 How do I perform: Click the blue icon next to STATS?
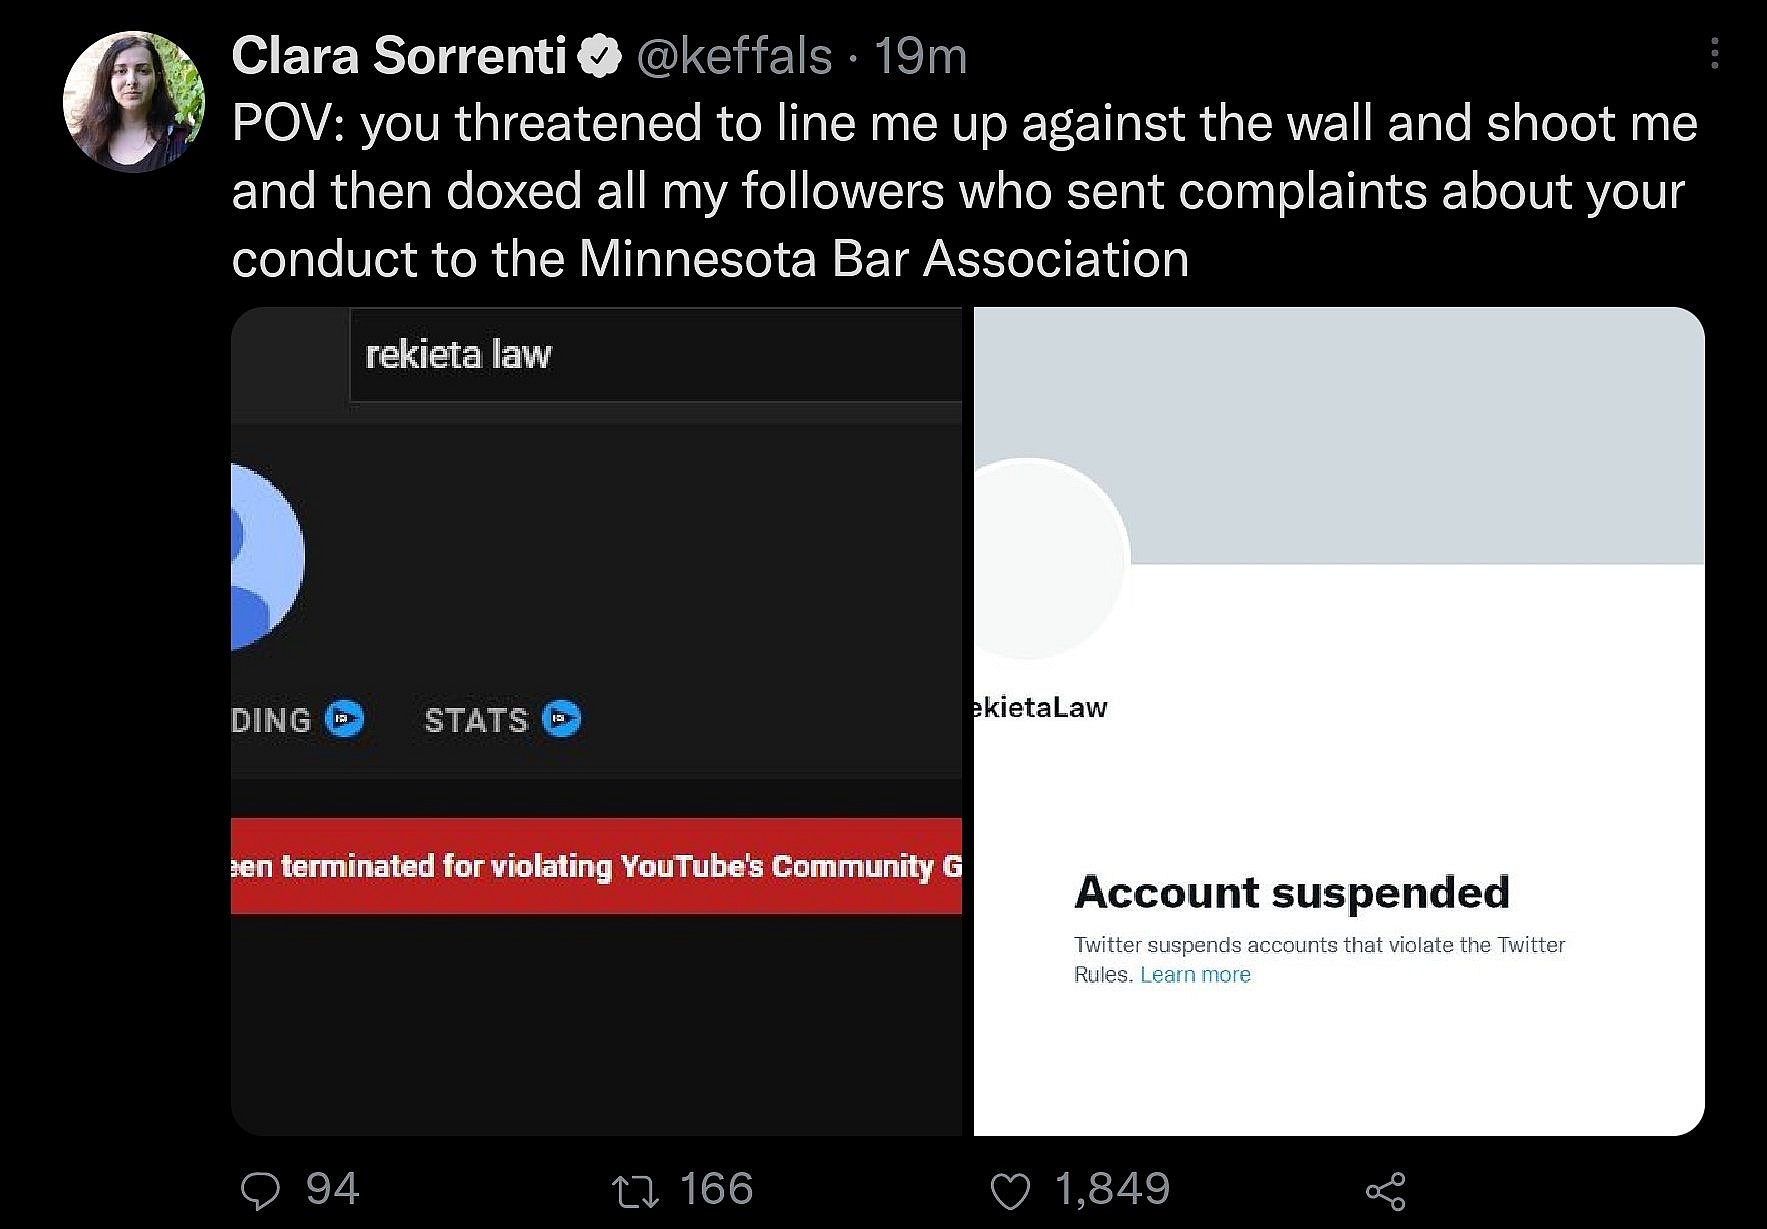pyautogui.click(x=561, y=719)
